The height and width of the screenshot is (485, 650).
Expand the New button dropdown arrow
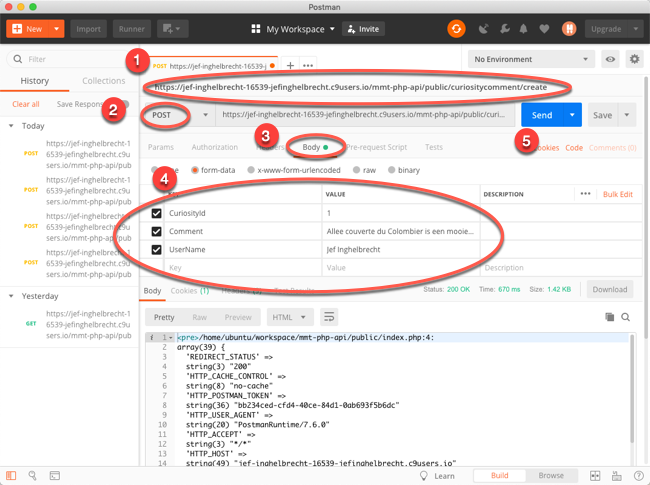point(56,29)
